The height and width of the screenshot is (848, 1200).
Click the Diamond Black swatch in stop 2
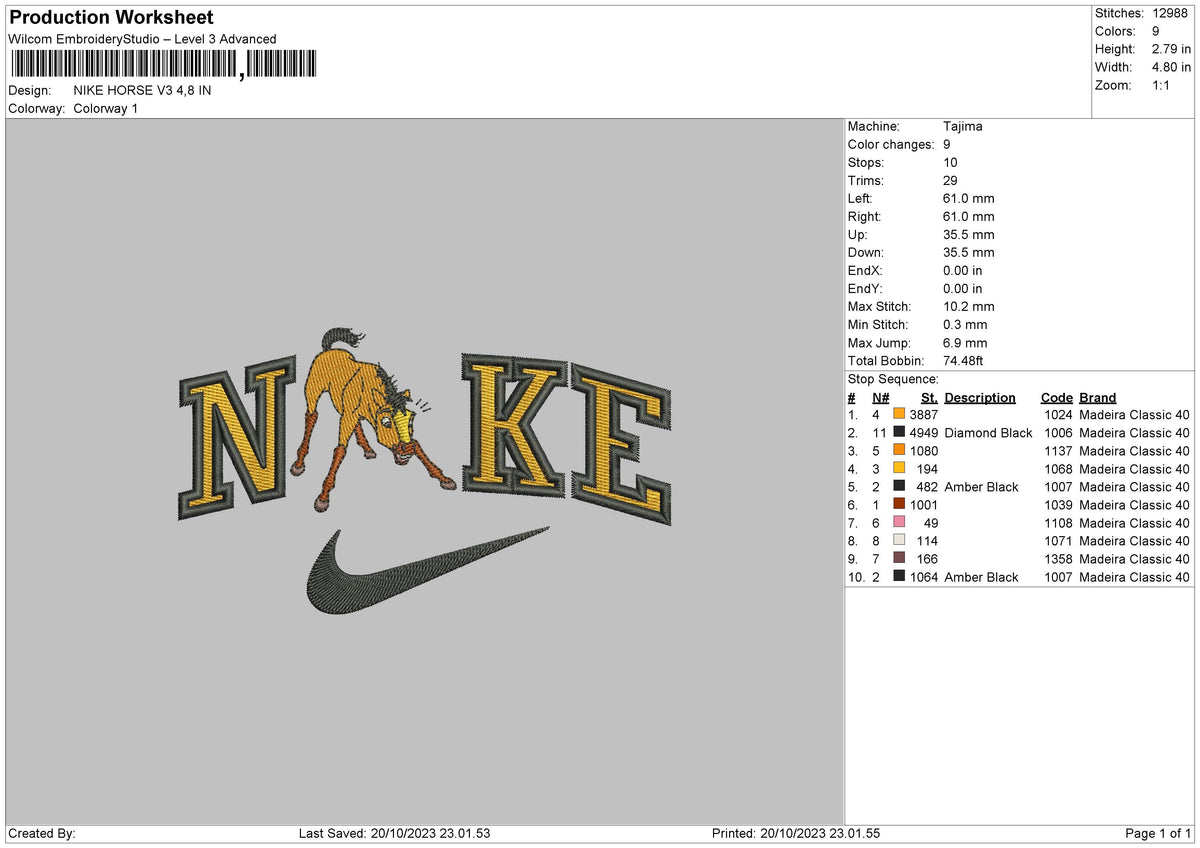[x=899, y=433]
